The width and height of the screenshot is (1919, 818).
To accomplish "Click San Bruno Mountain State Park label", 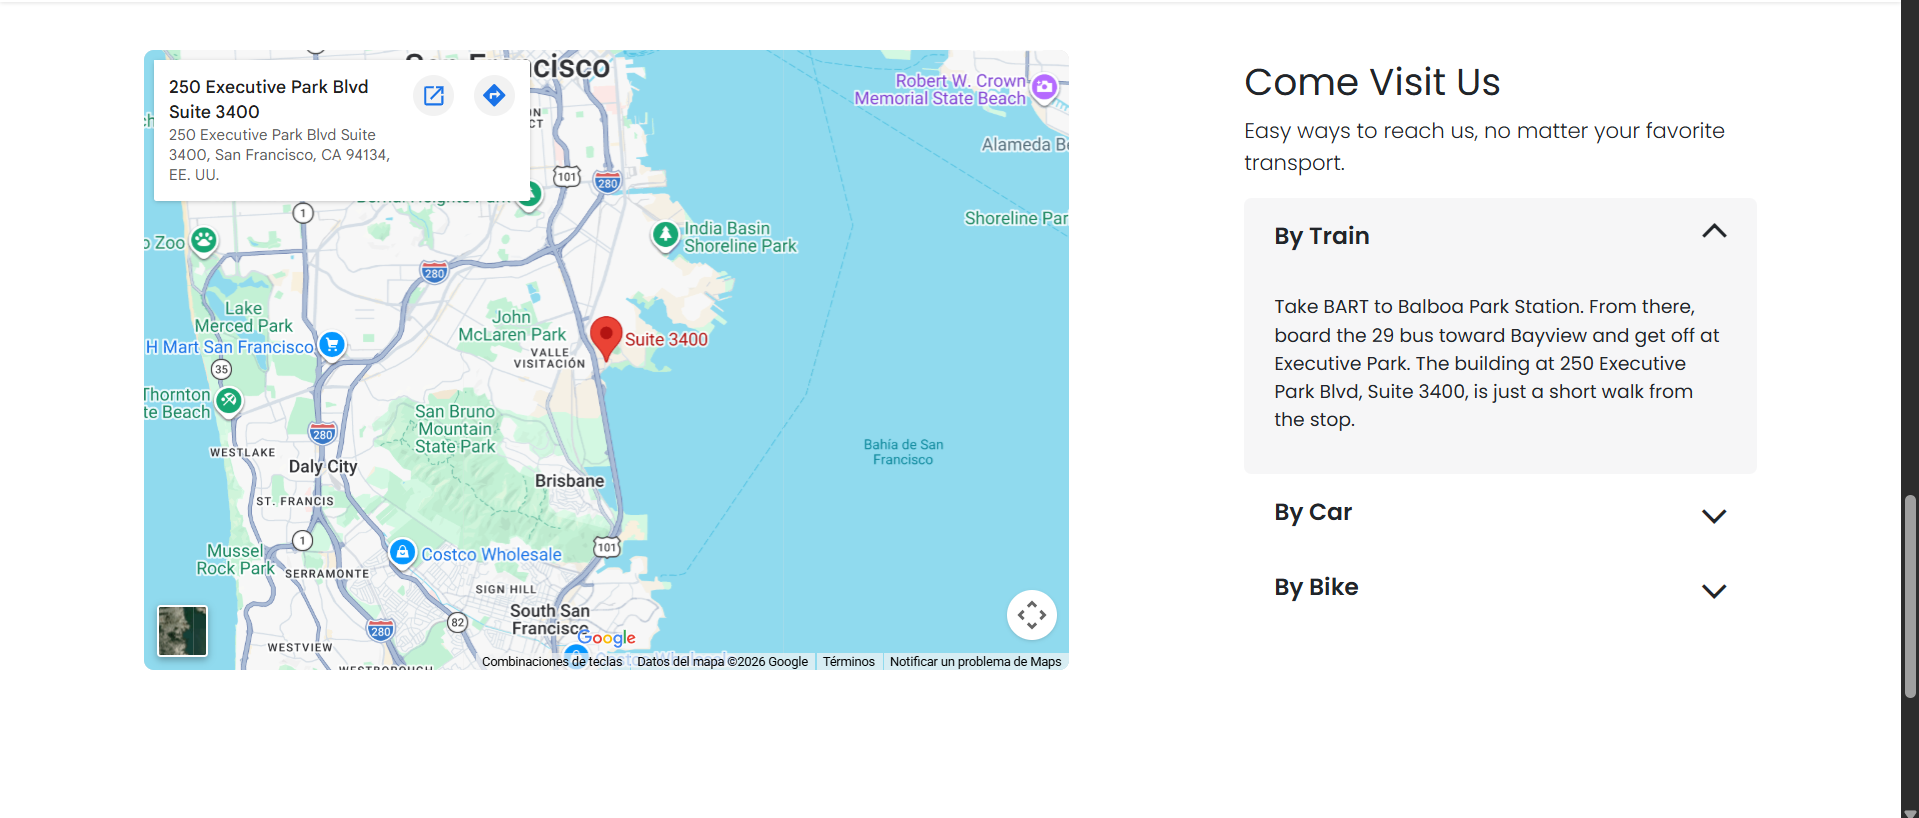I will tap(455, 429).
